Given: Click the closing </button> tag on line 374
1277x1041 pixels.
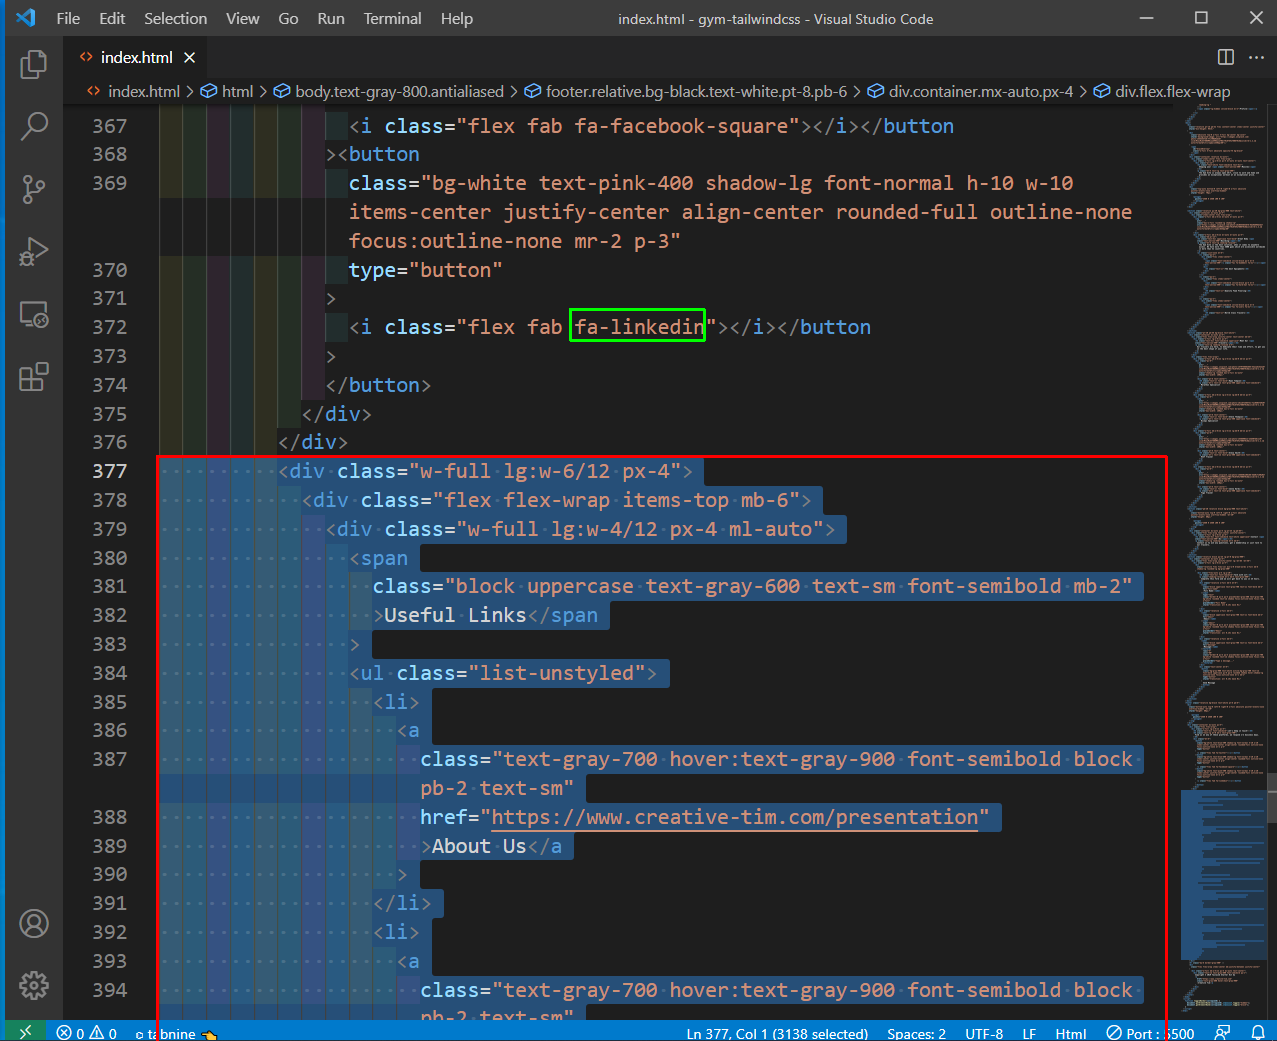Looking at the screenshot, I should 378,385.
